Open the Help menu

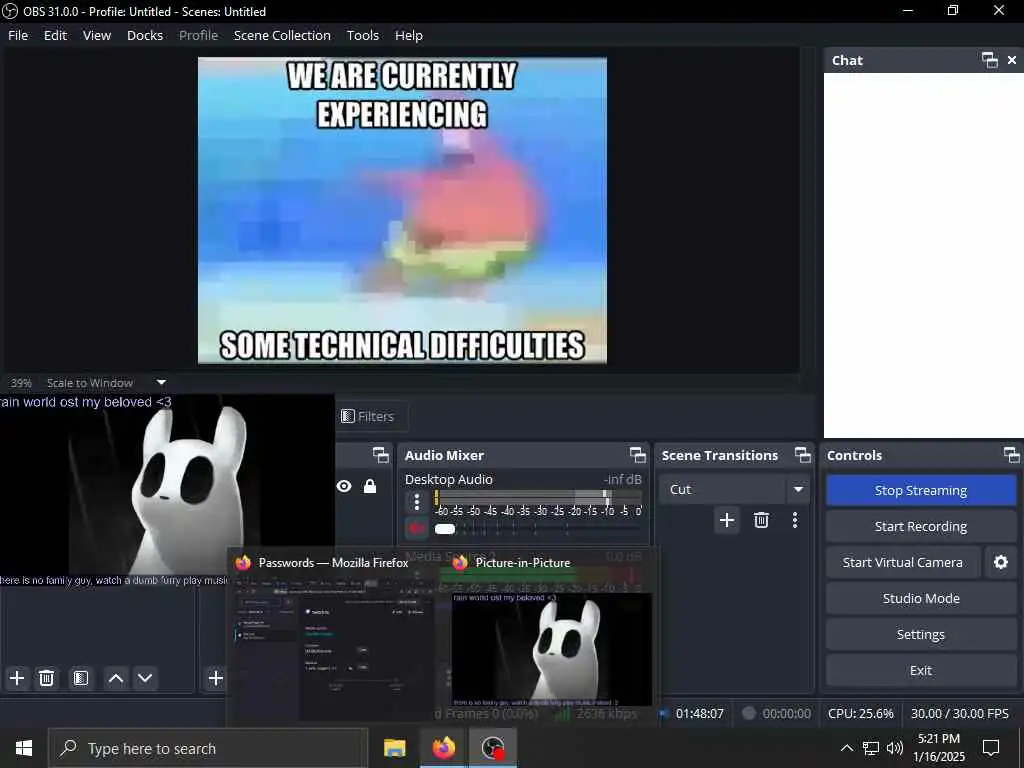pos(409,35)
